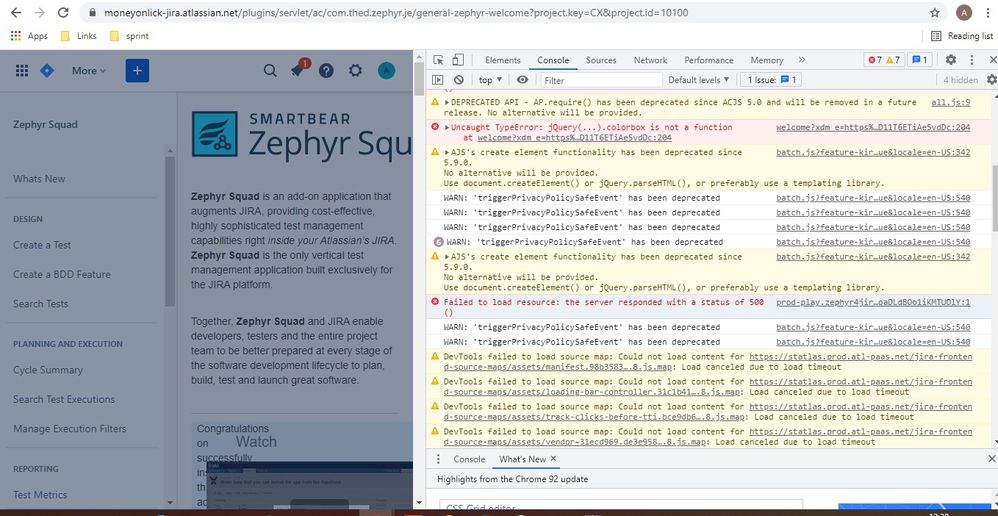Open manifest source map URL in console
This screenshot has height=516, width=998.
tap(707, 362)
